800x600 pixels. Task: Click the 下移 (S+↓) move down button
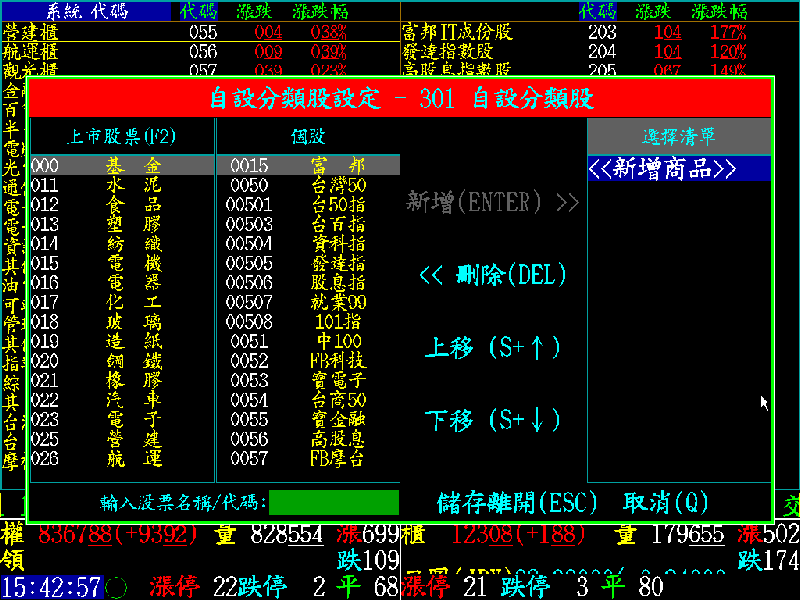point(495,417)
